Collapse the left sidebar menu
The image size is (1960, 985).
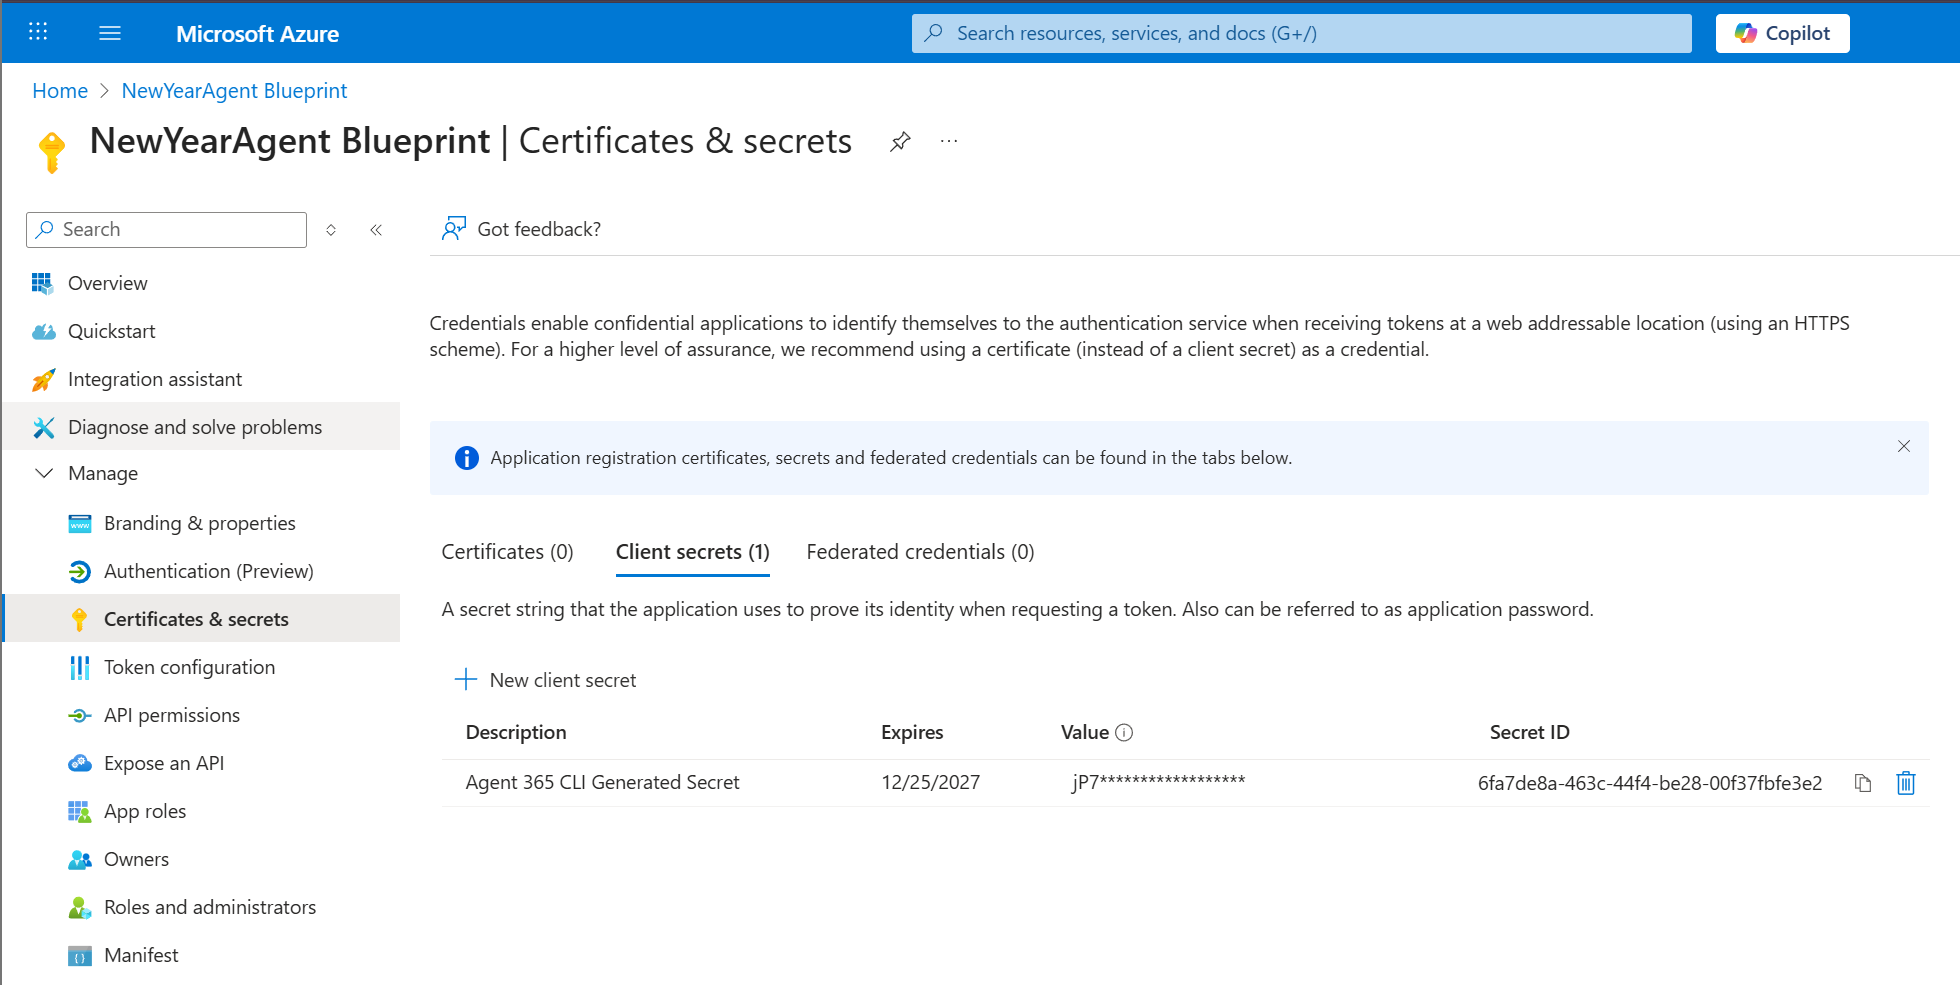(376, 230)
